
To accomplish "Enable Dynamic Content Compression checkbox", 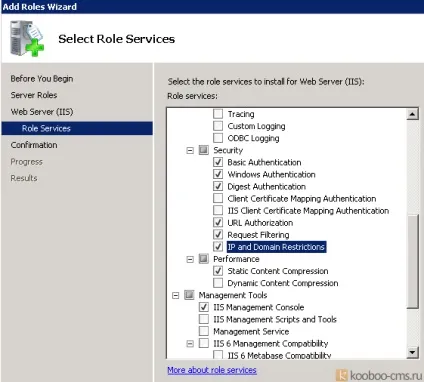I will pyautogui.click(x=218, y=283).
